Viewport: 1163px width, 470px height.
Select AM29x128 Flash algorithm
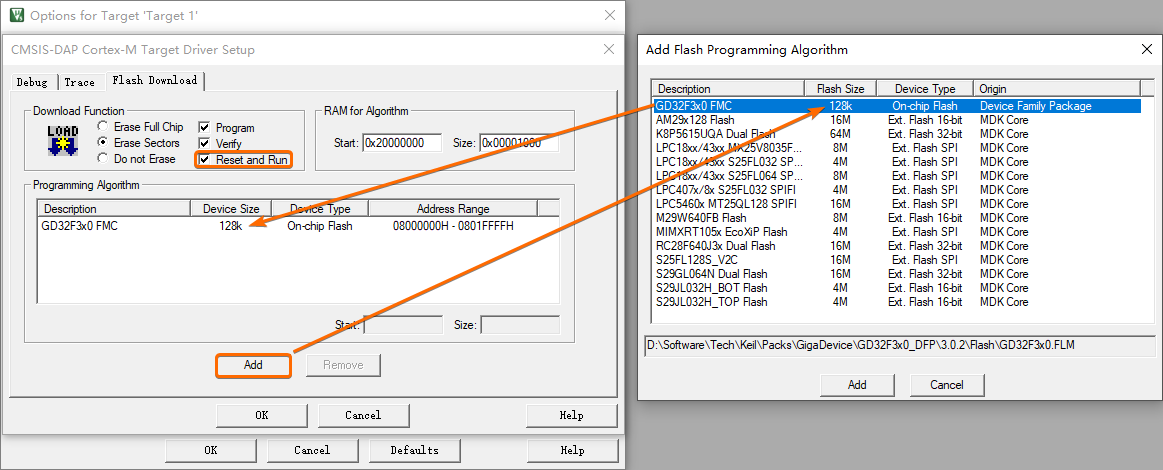(897, 120)
